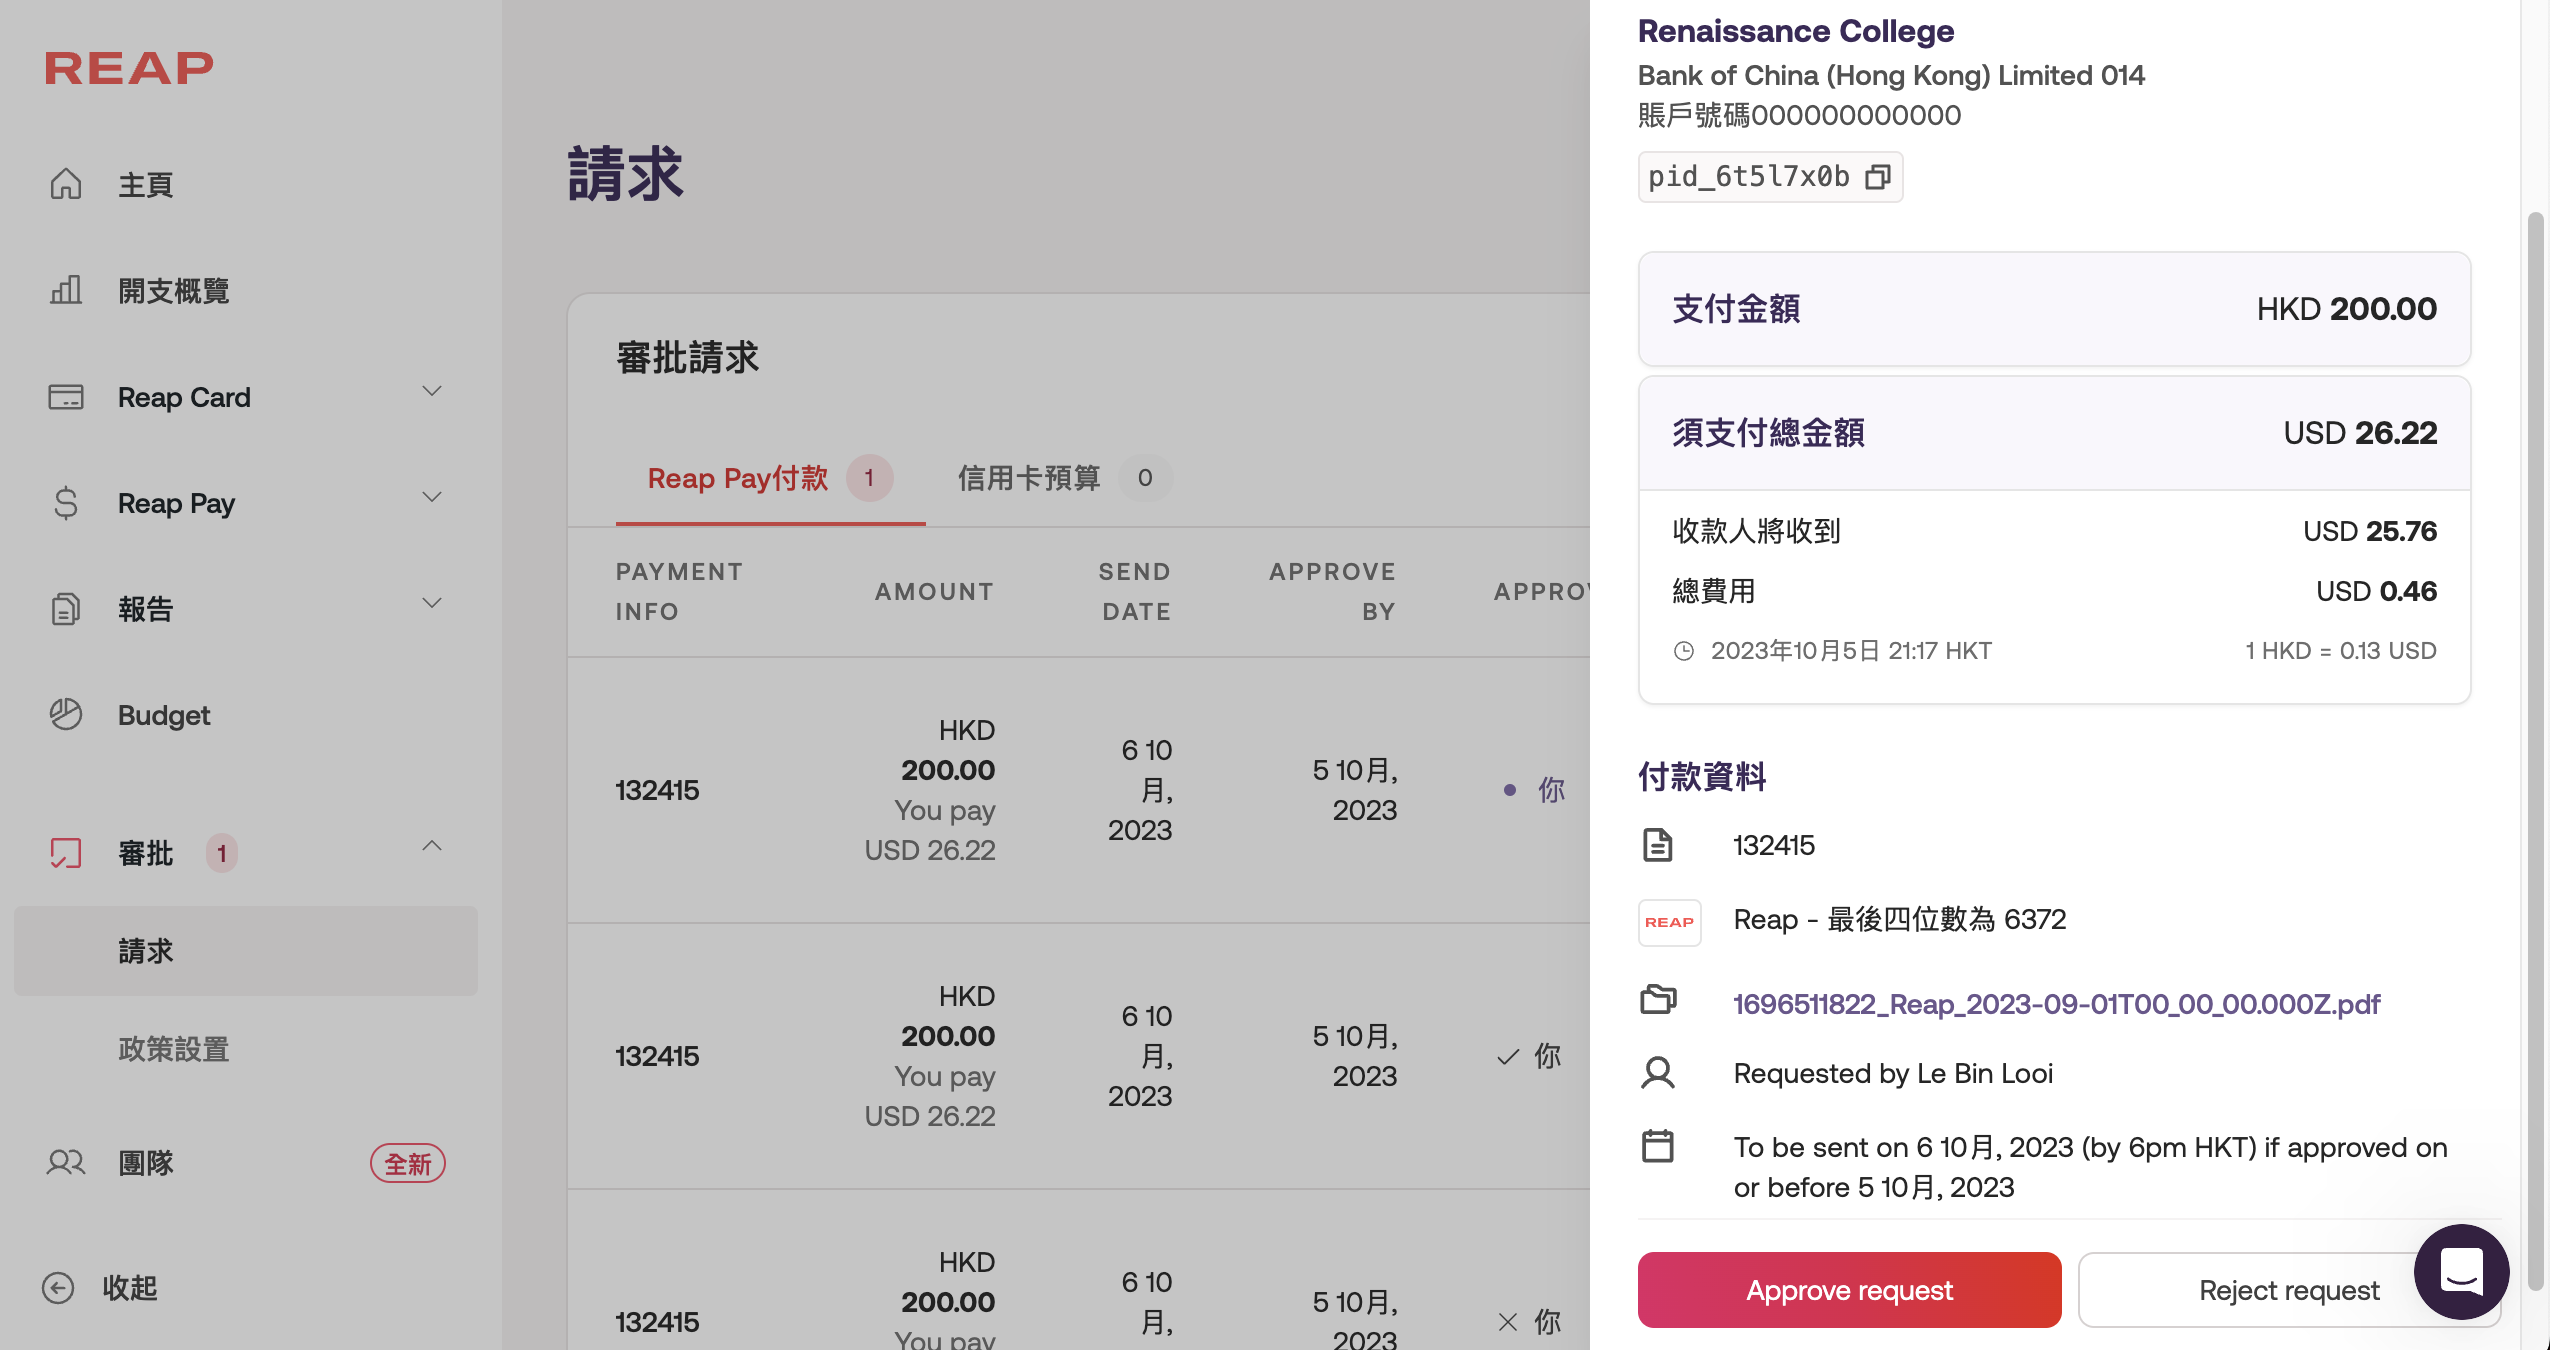Screen dimensions: 2550x1350
Task: Click the team people icon for 團隊
Action: [66, 1162]
